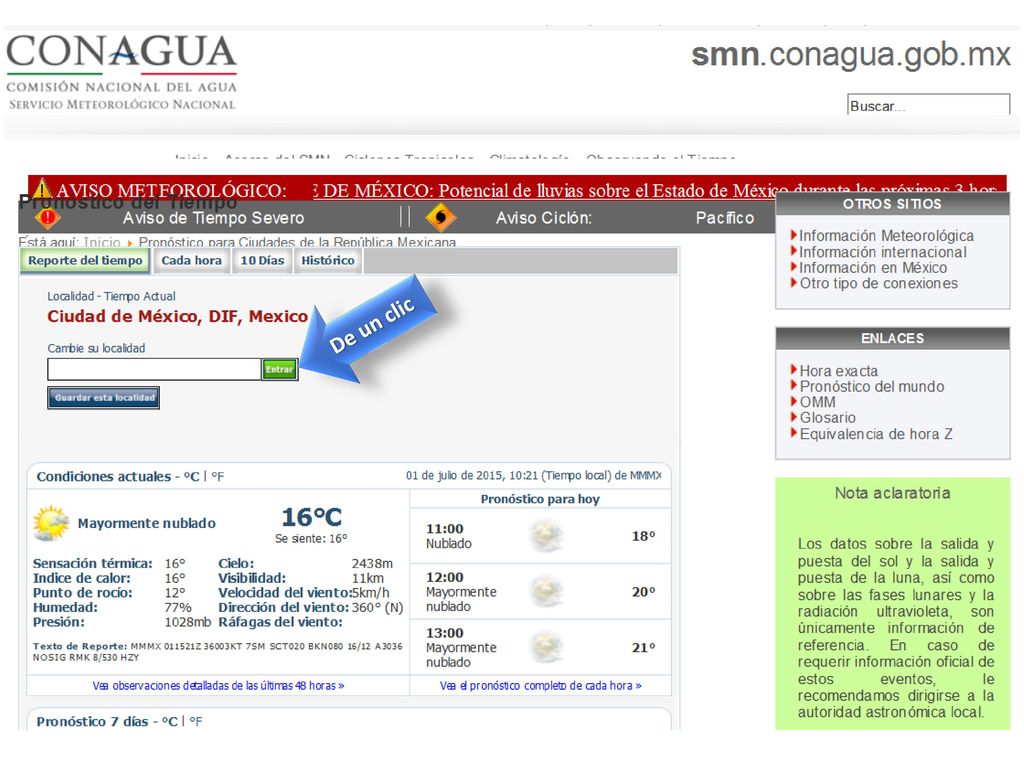Click the 12:00 forecast weather icon
Image resolution: width=1024 pixels, height=768 pixels.
[547, 592]
